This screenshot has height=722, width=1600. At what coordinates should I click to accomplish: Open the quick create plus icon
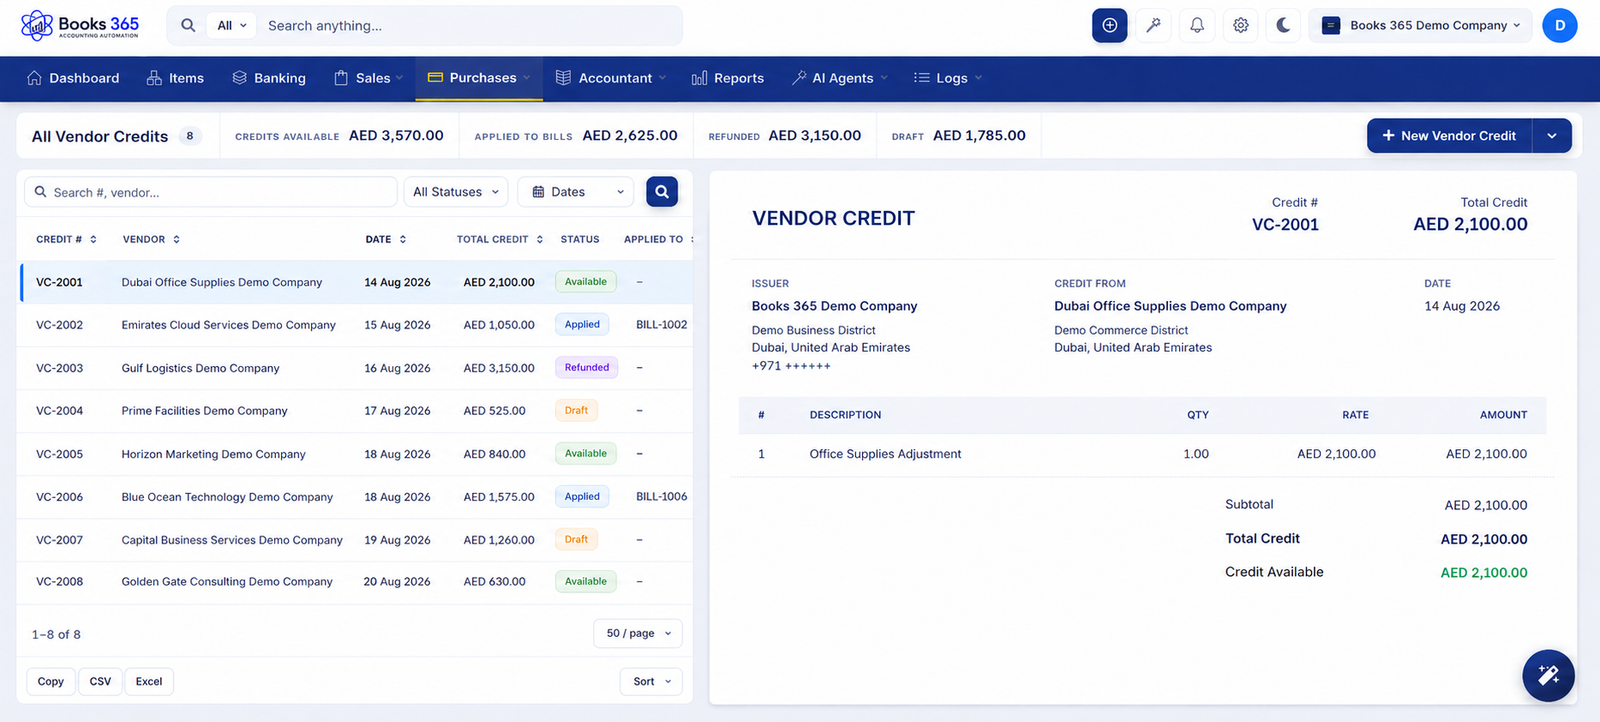[1110, 25]
